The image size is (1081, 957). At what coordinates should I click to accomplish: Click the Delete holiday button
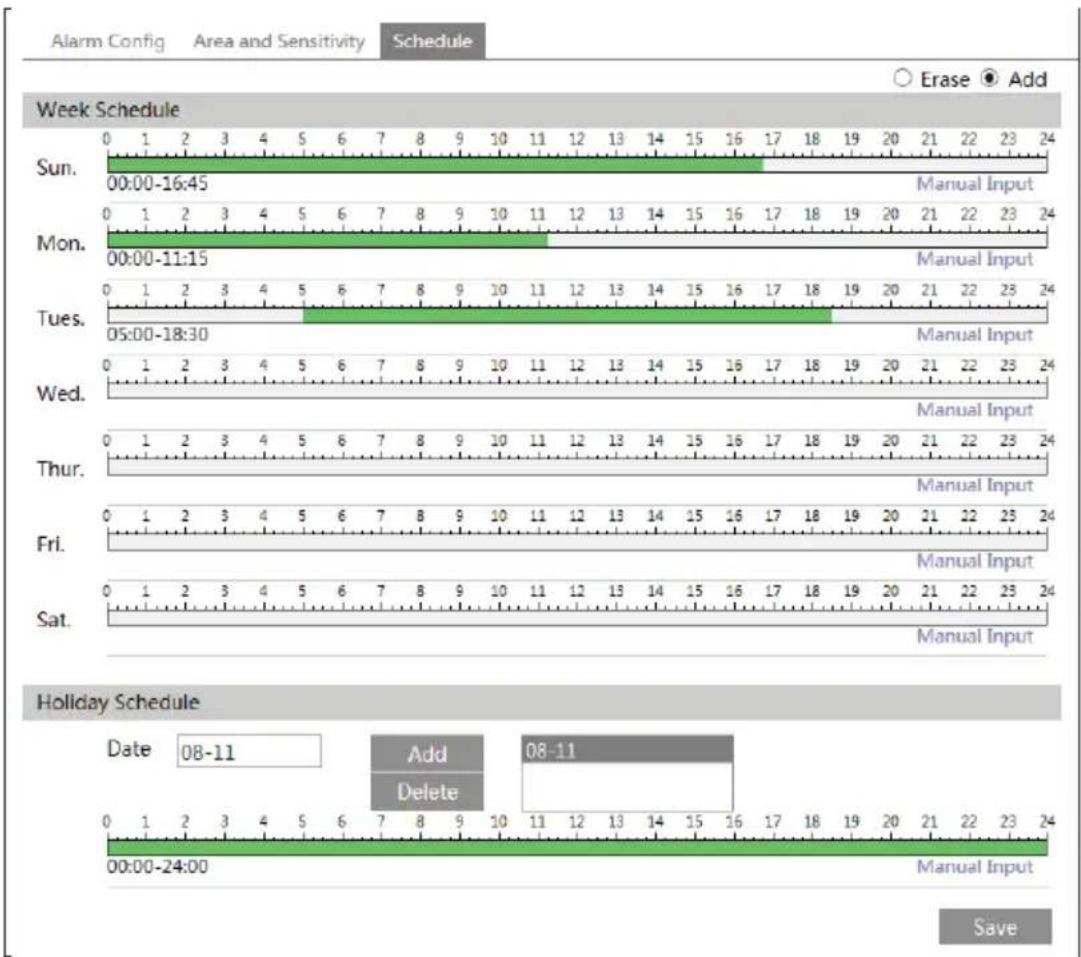[427, 792]
